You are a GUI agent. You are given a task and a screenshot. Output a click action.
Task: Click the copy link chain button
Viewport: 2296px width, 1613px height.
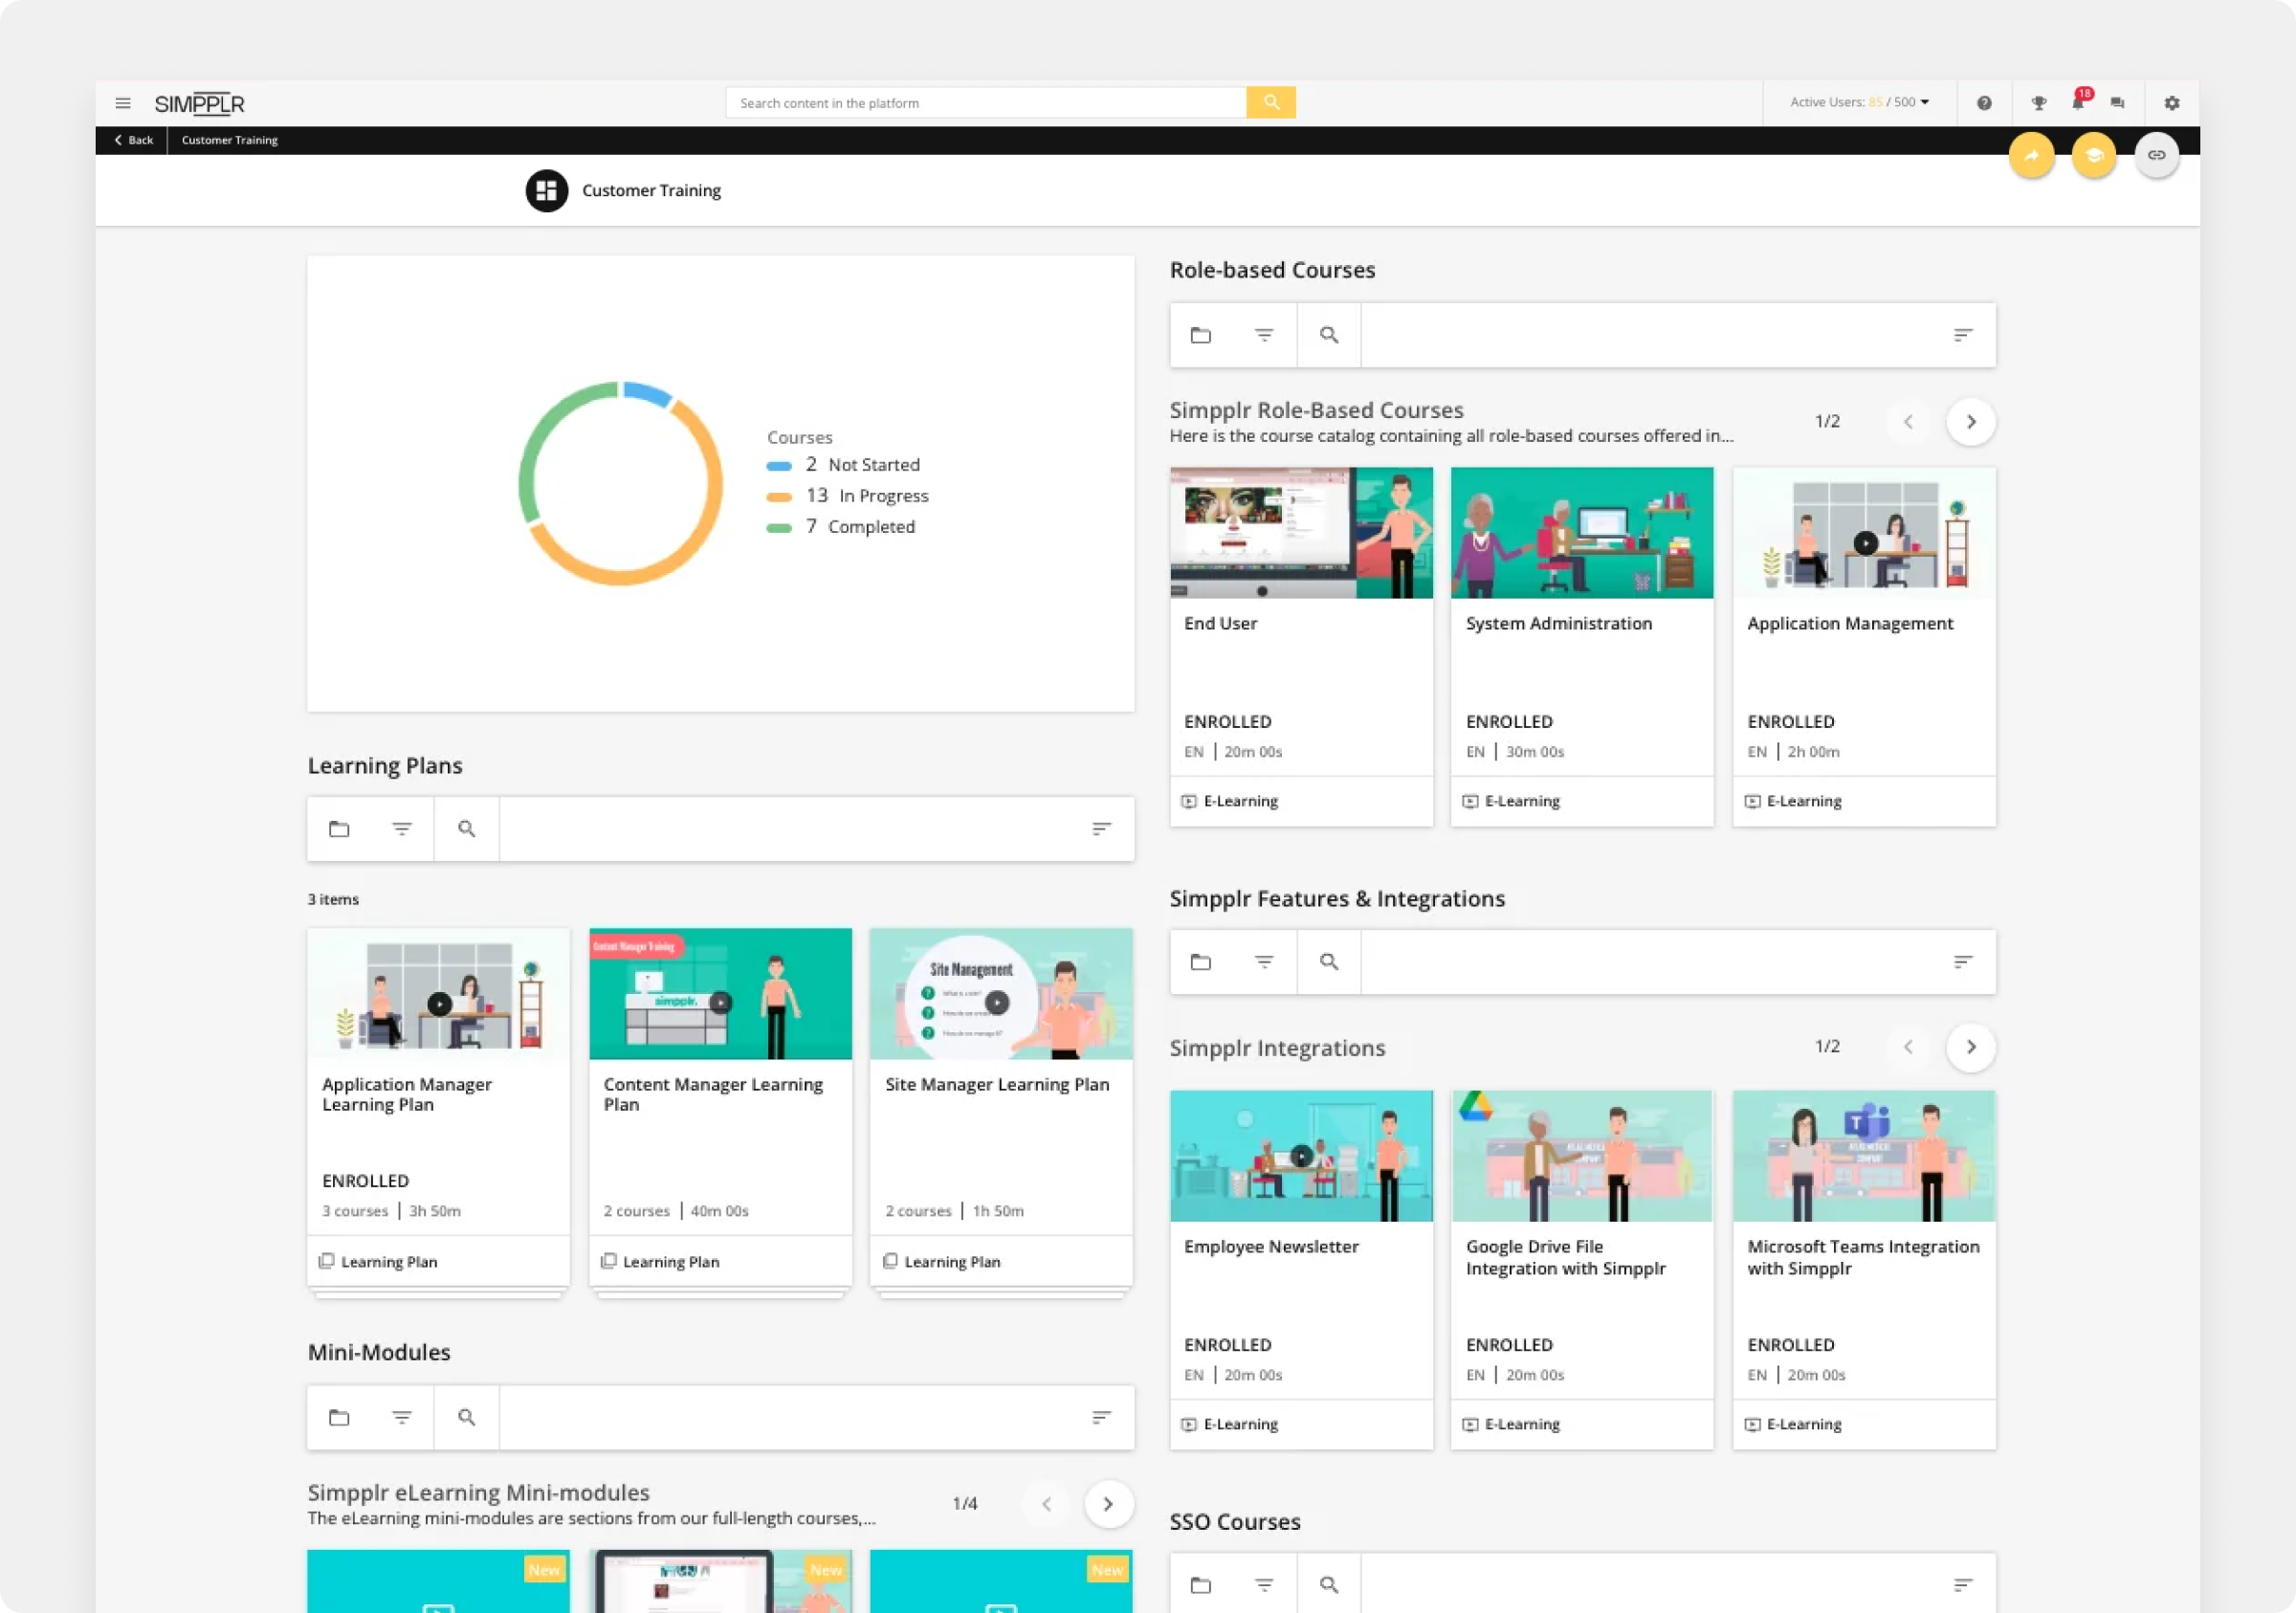point(2157,155)
